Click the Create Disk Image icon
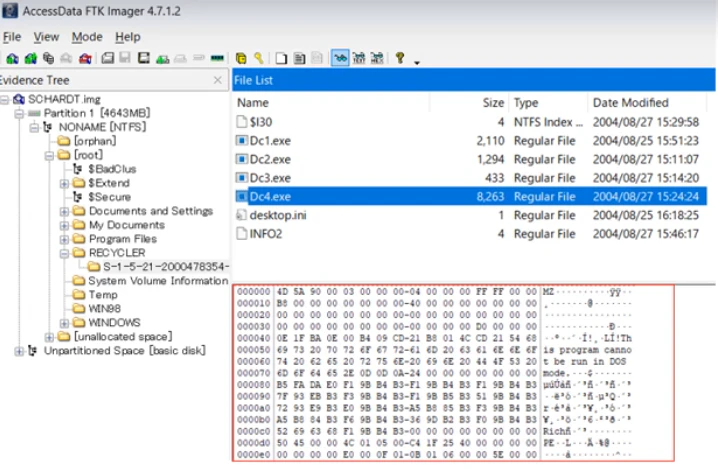 [108, 58]
